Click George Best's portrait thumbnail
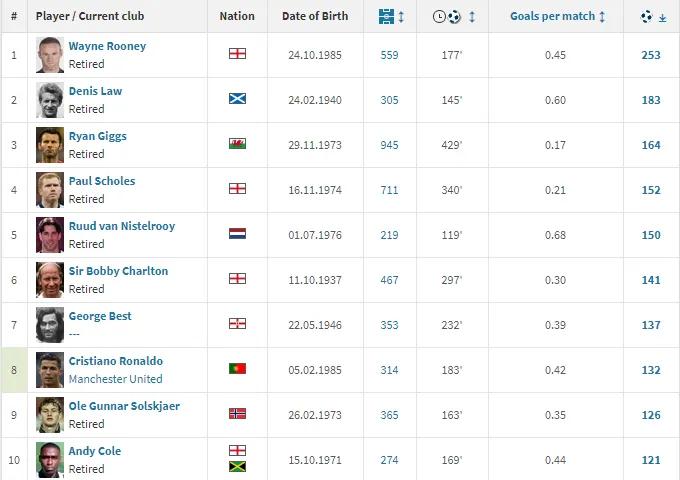Viewport: 680px width, 480px height. click(x=50, y=324)
